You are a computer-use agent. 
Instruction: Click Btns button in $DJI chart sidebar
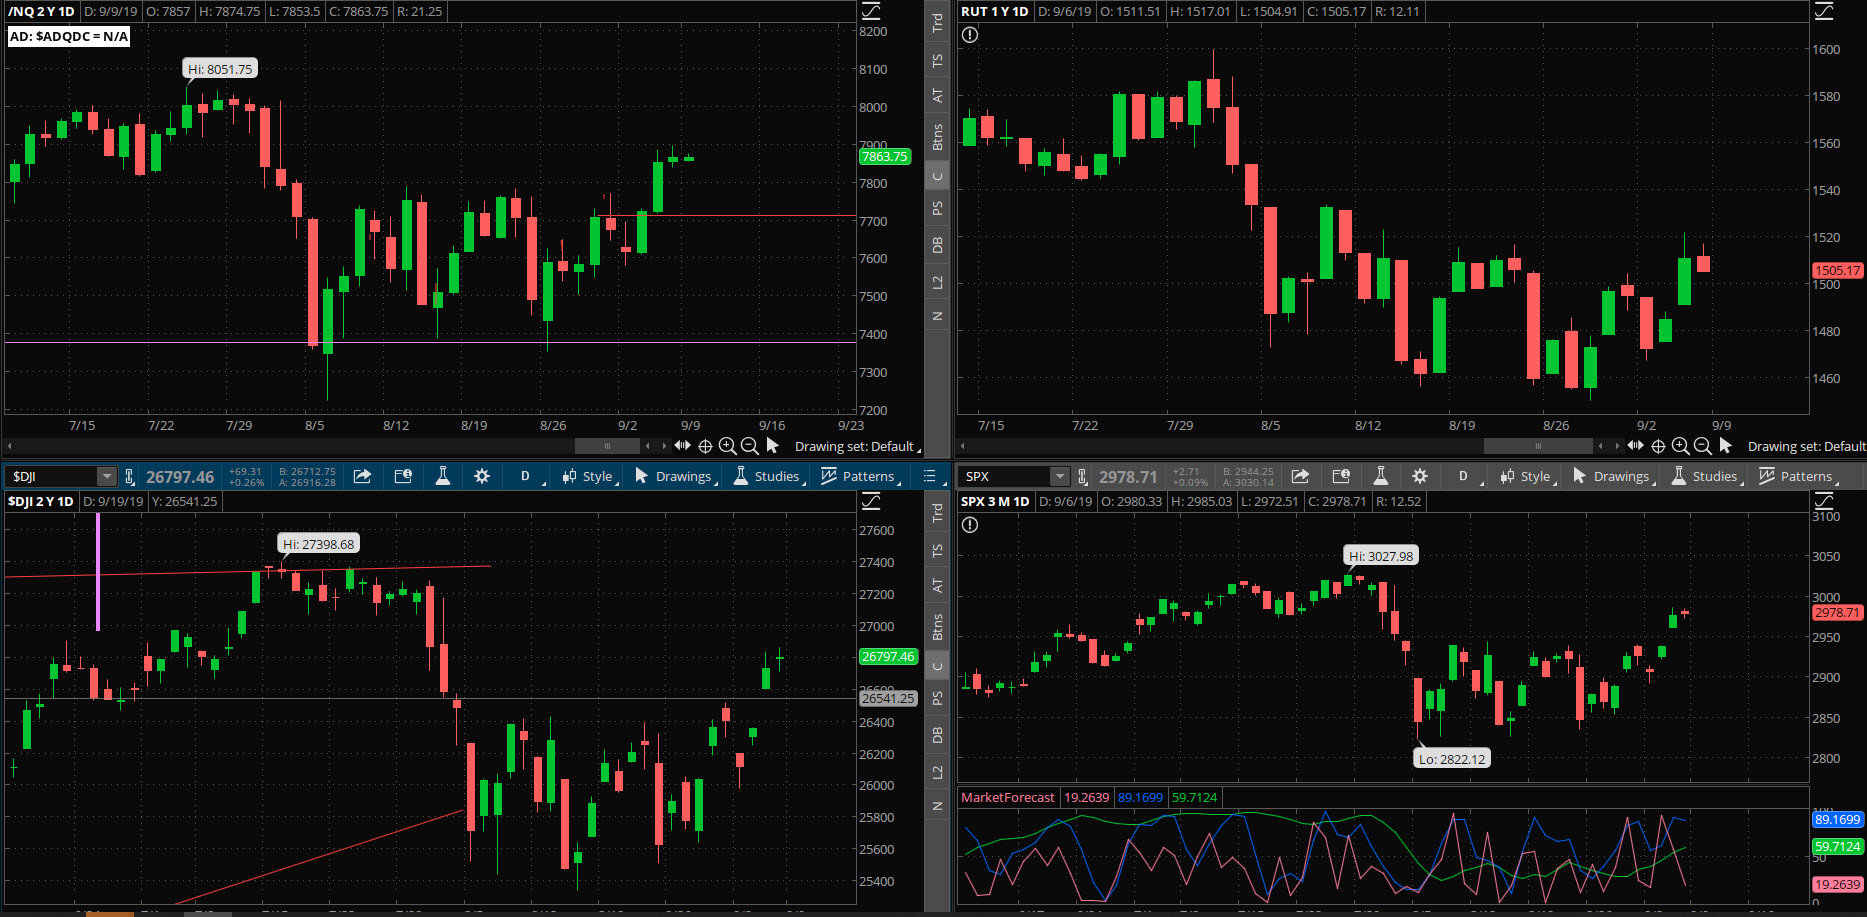937,627
